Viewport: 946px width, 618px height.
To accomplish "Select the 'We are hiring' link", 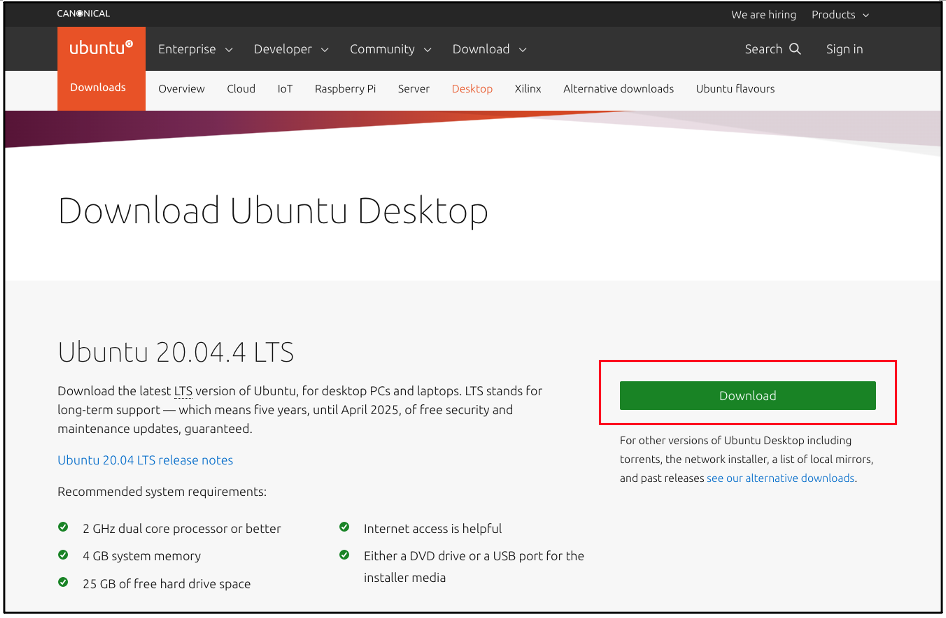I will tap(763, 15).
